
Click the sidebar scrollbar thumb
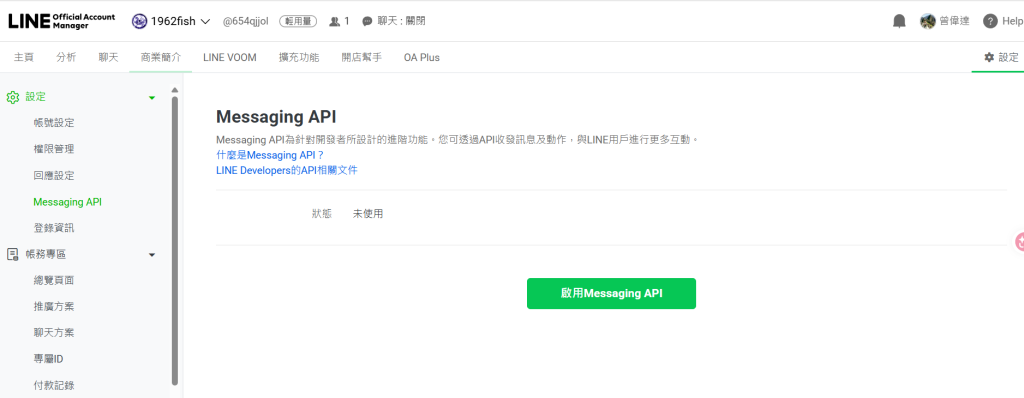(174, 240)
